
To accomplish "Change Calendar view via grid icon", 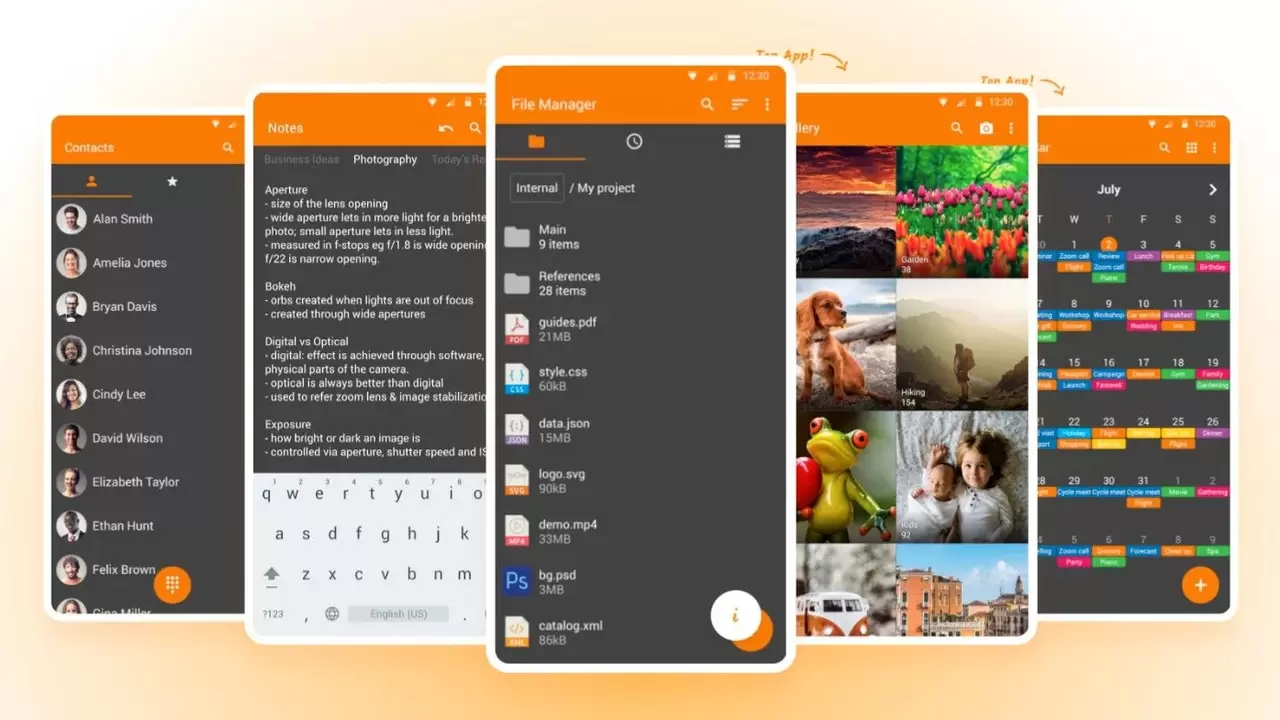I will (x=1192, y=148).
